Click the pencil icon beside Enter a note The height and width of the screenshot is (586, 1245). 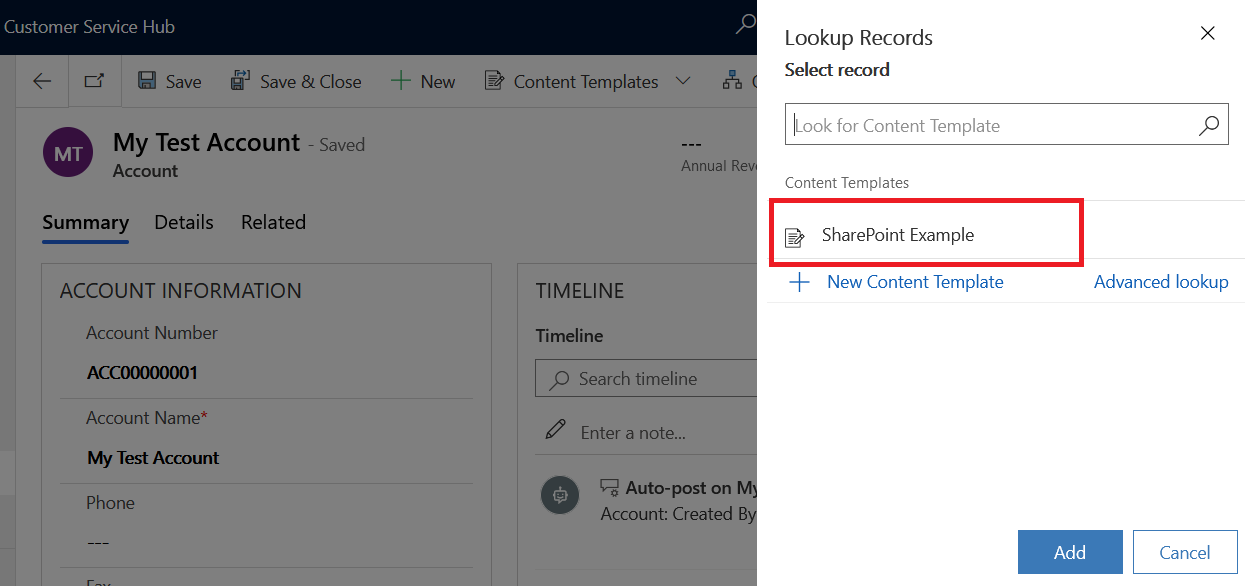(555, 431)
